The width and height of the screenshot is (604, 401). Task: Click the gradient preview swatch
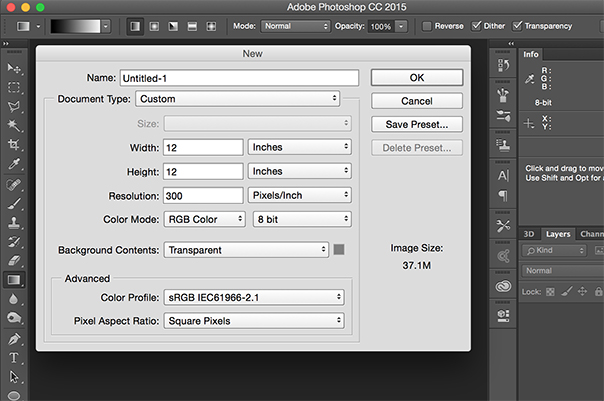tap(76, 26)
